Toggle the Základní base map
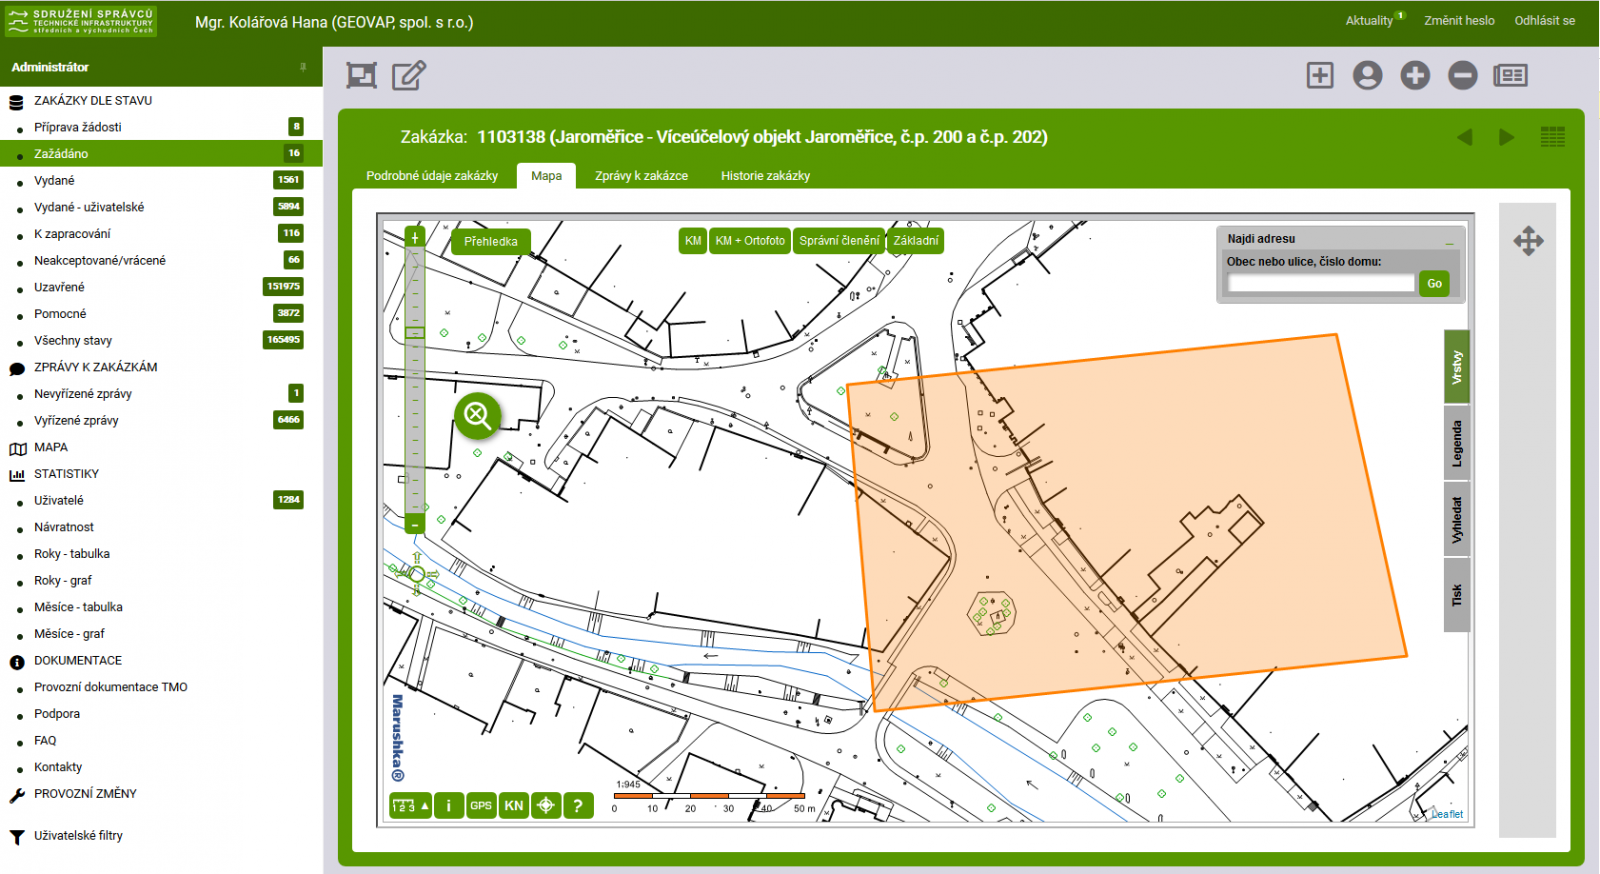Viewport: 1600px width, 874px height. (915, 241)
